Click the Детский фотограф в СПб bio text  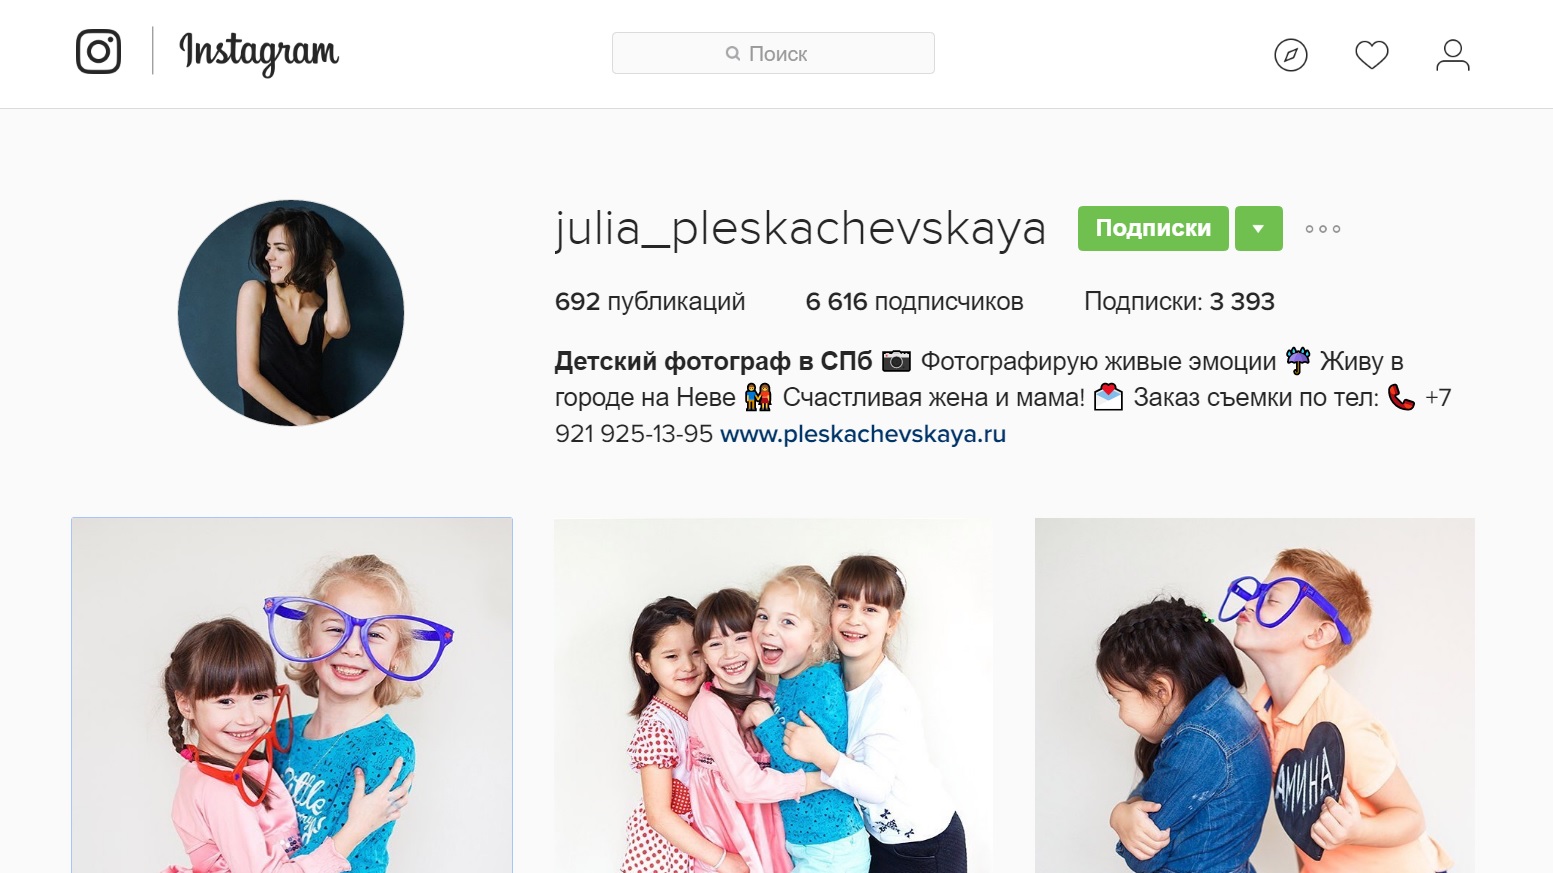tap(714, 361)
